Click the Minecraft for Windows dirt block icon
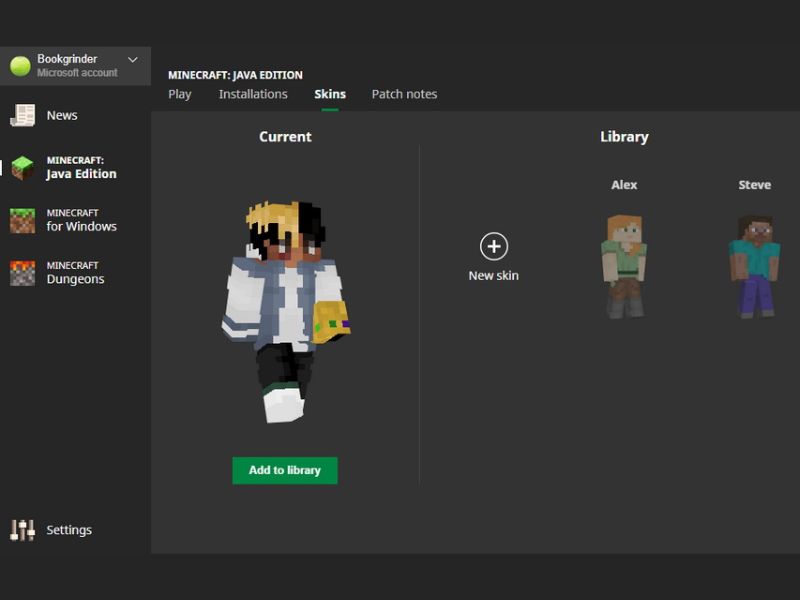 pos(22,220)
